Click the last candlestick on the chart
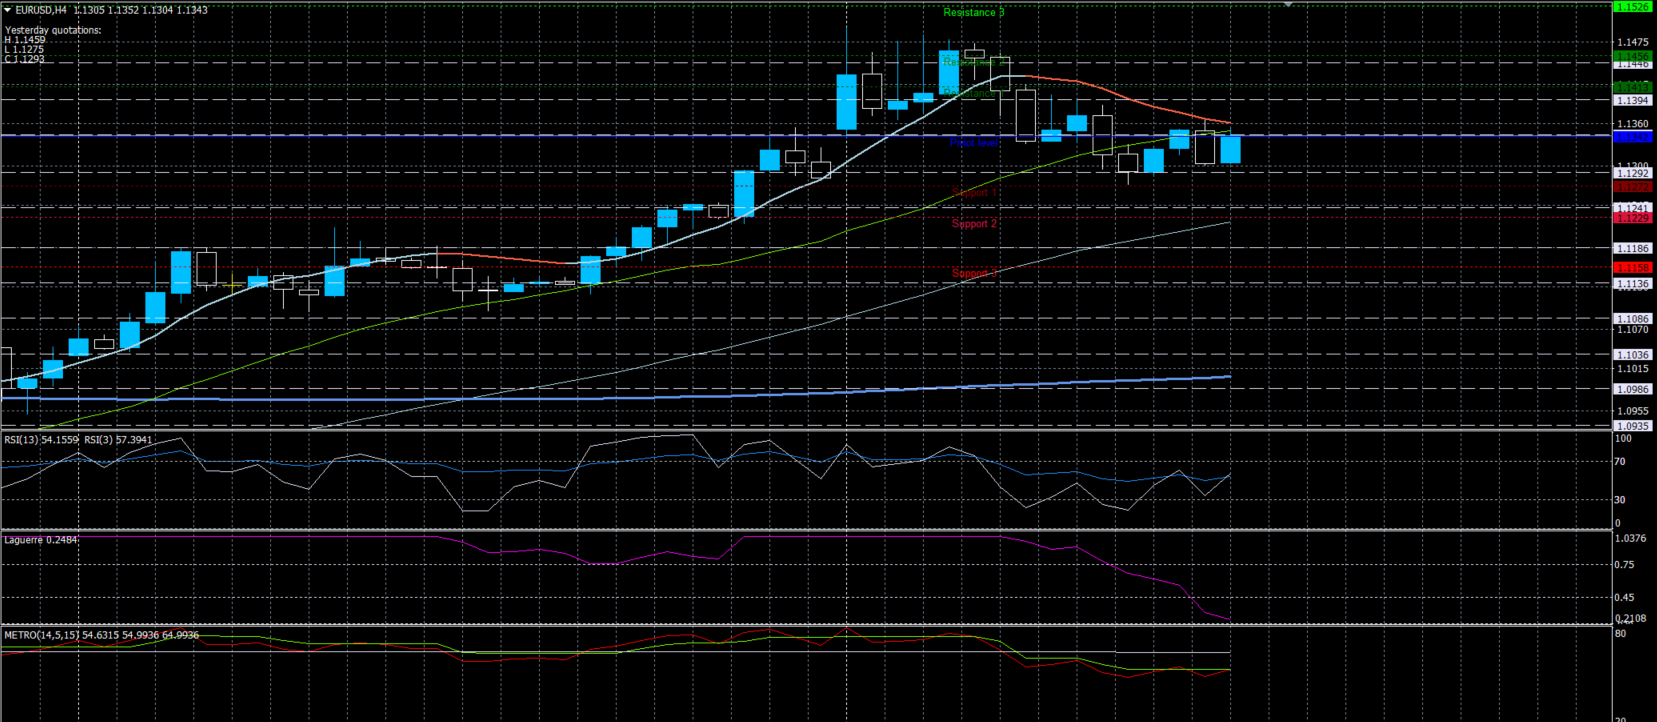 pos(1230,149)
